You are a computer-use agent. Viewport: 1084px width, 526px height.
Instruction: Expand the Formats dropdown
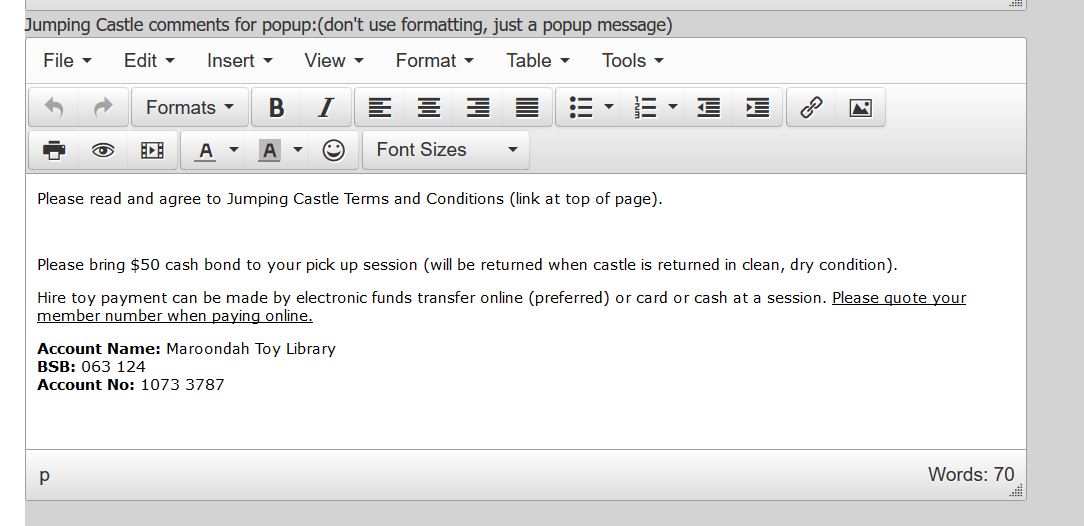(x=190, y=108)
